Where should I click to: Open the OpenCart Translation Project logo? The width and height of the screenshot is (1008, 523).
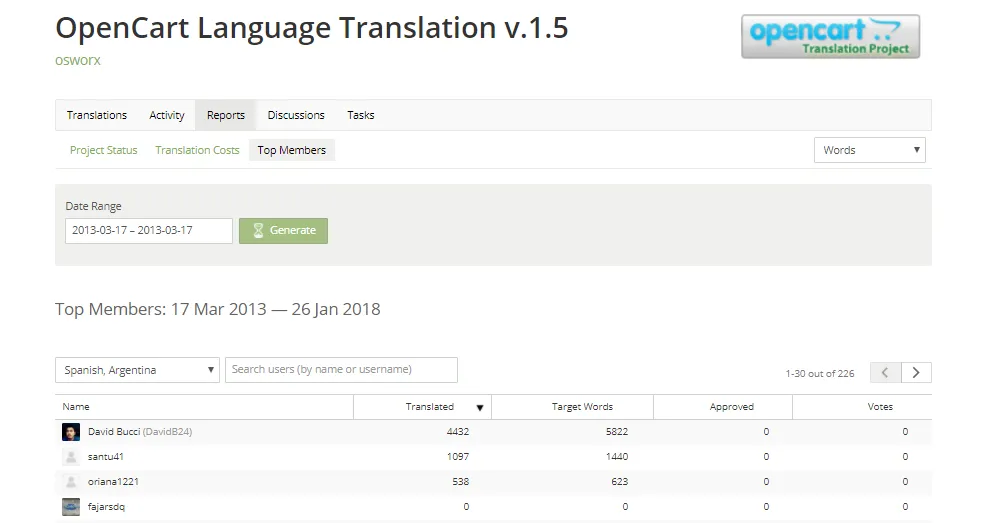pyautogui.click(x=830, y=37)
